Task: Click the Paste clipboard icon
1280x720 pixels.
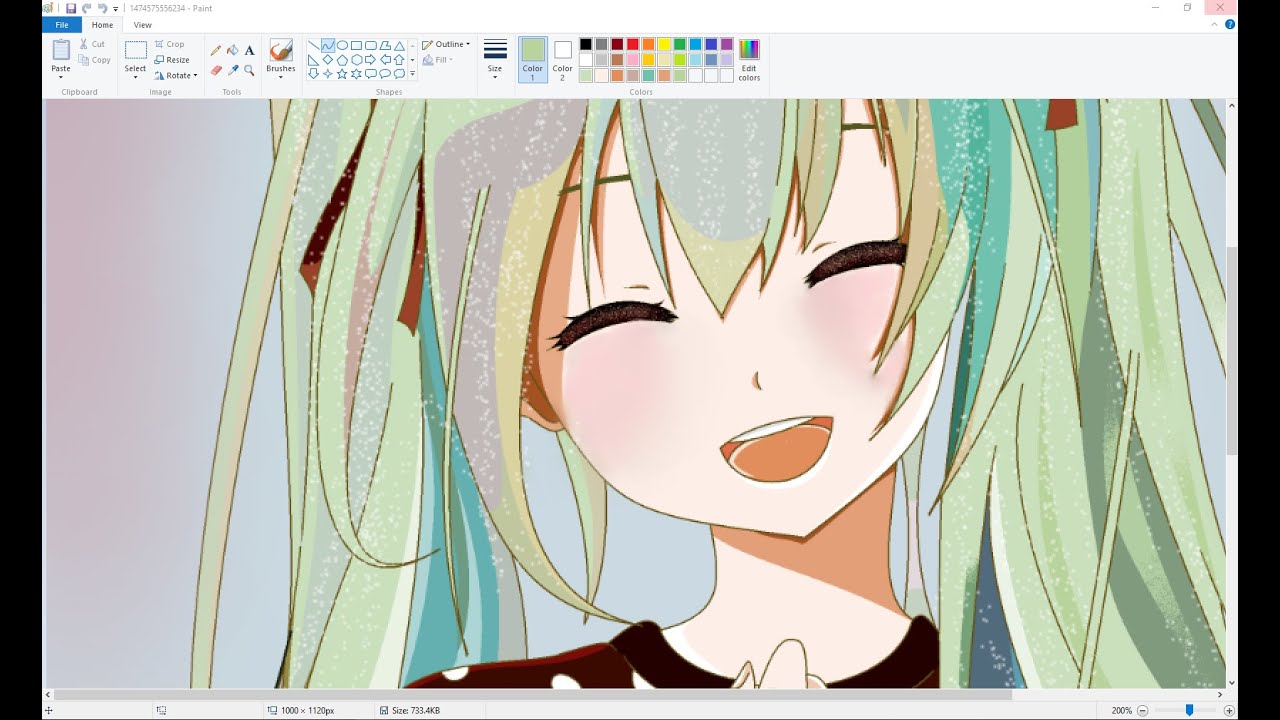Action: (x=61, y=50)
